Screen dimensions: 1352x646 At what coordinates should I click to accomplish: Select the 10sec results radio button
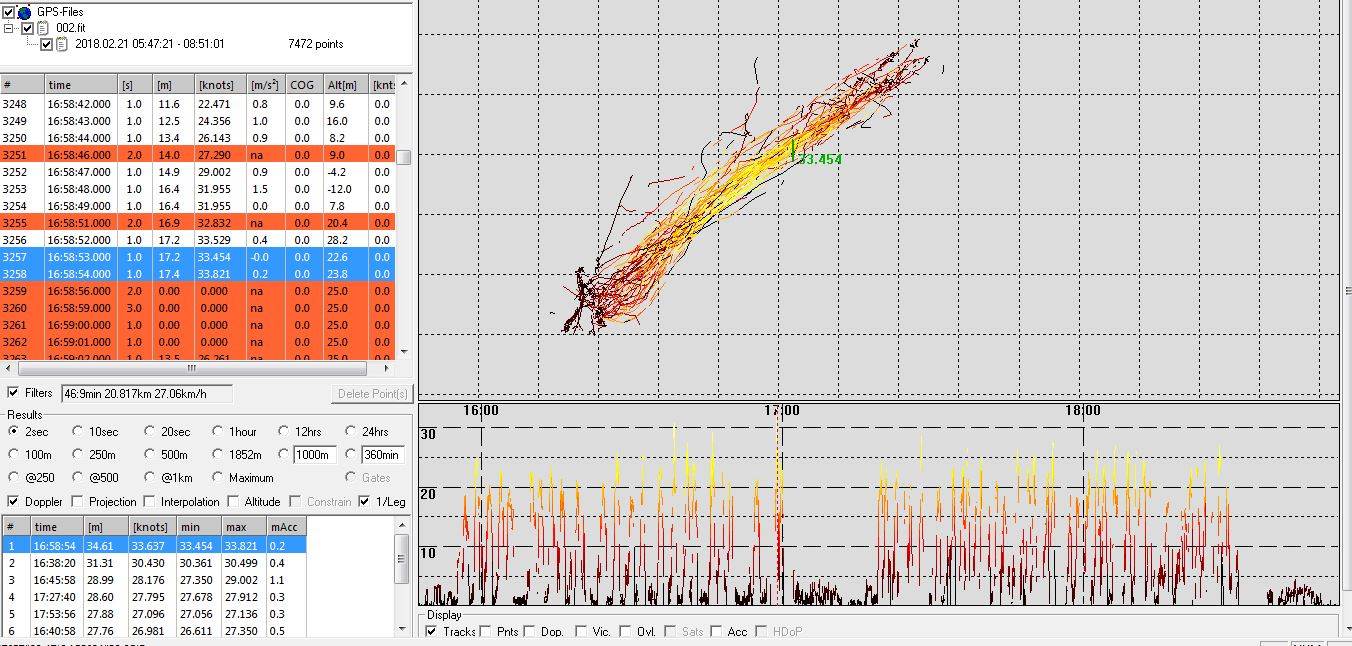78,431
